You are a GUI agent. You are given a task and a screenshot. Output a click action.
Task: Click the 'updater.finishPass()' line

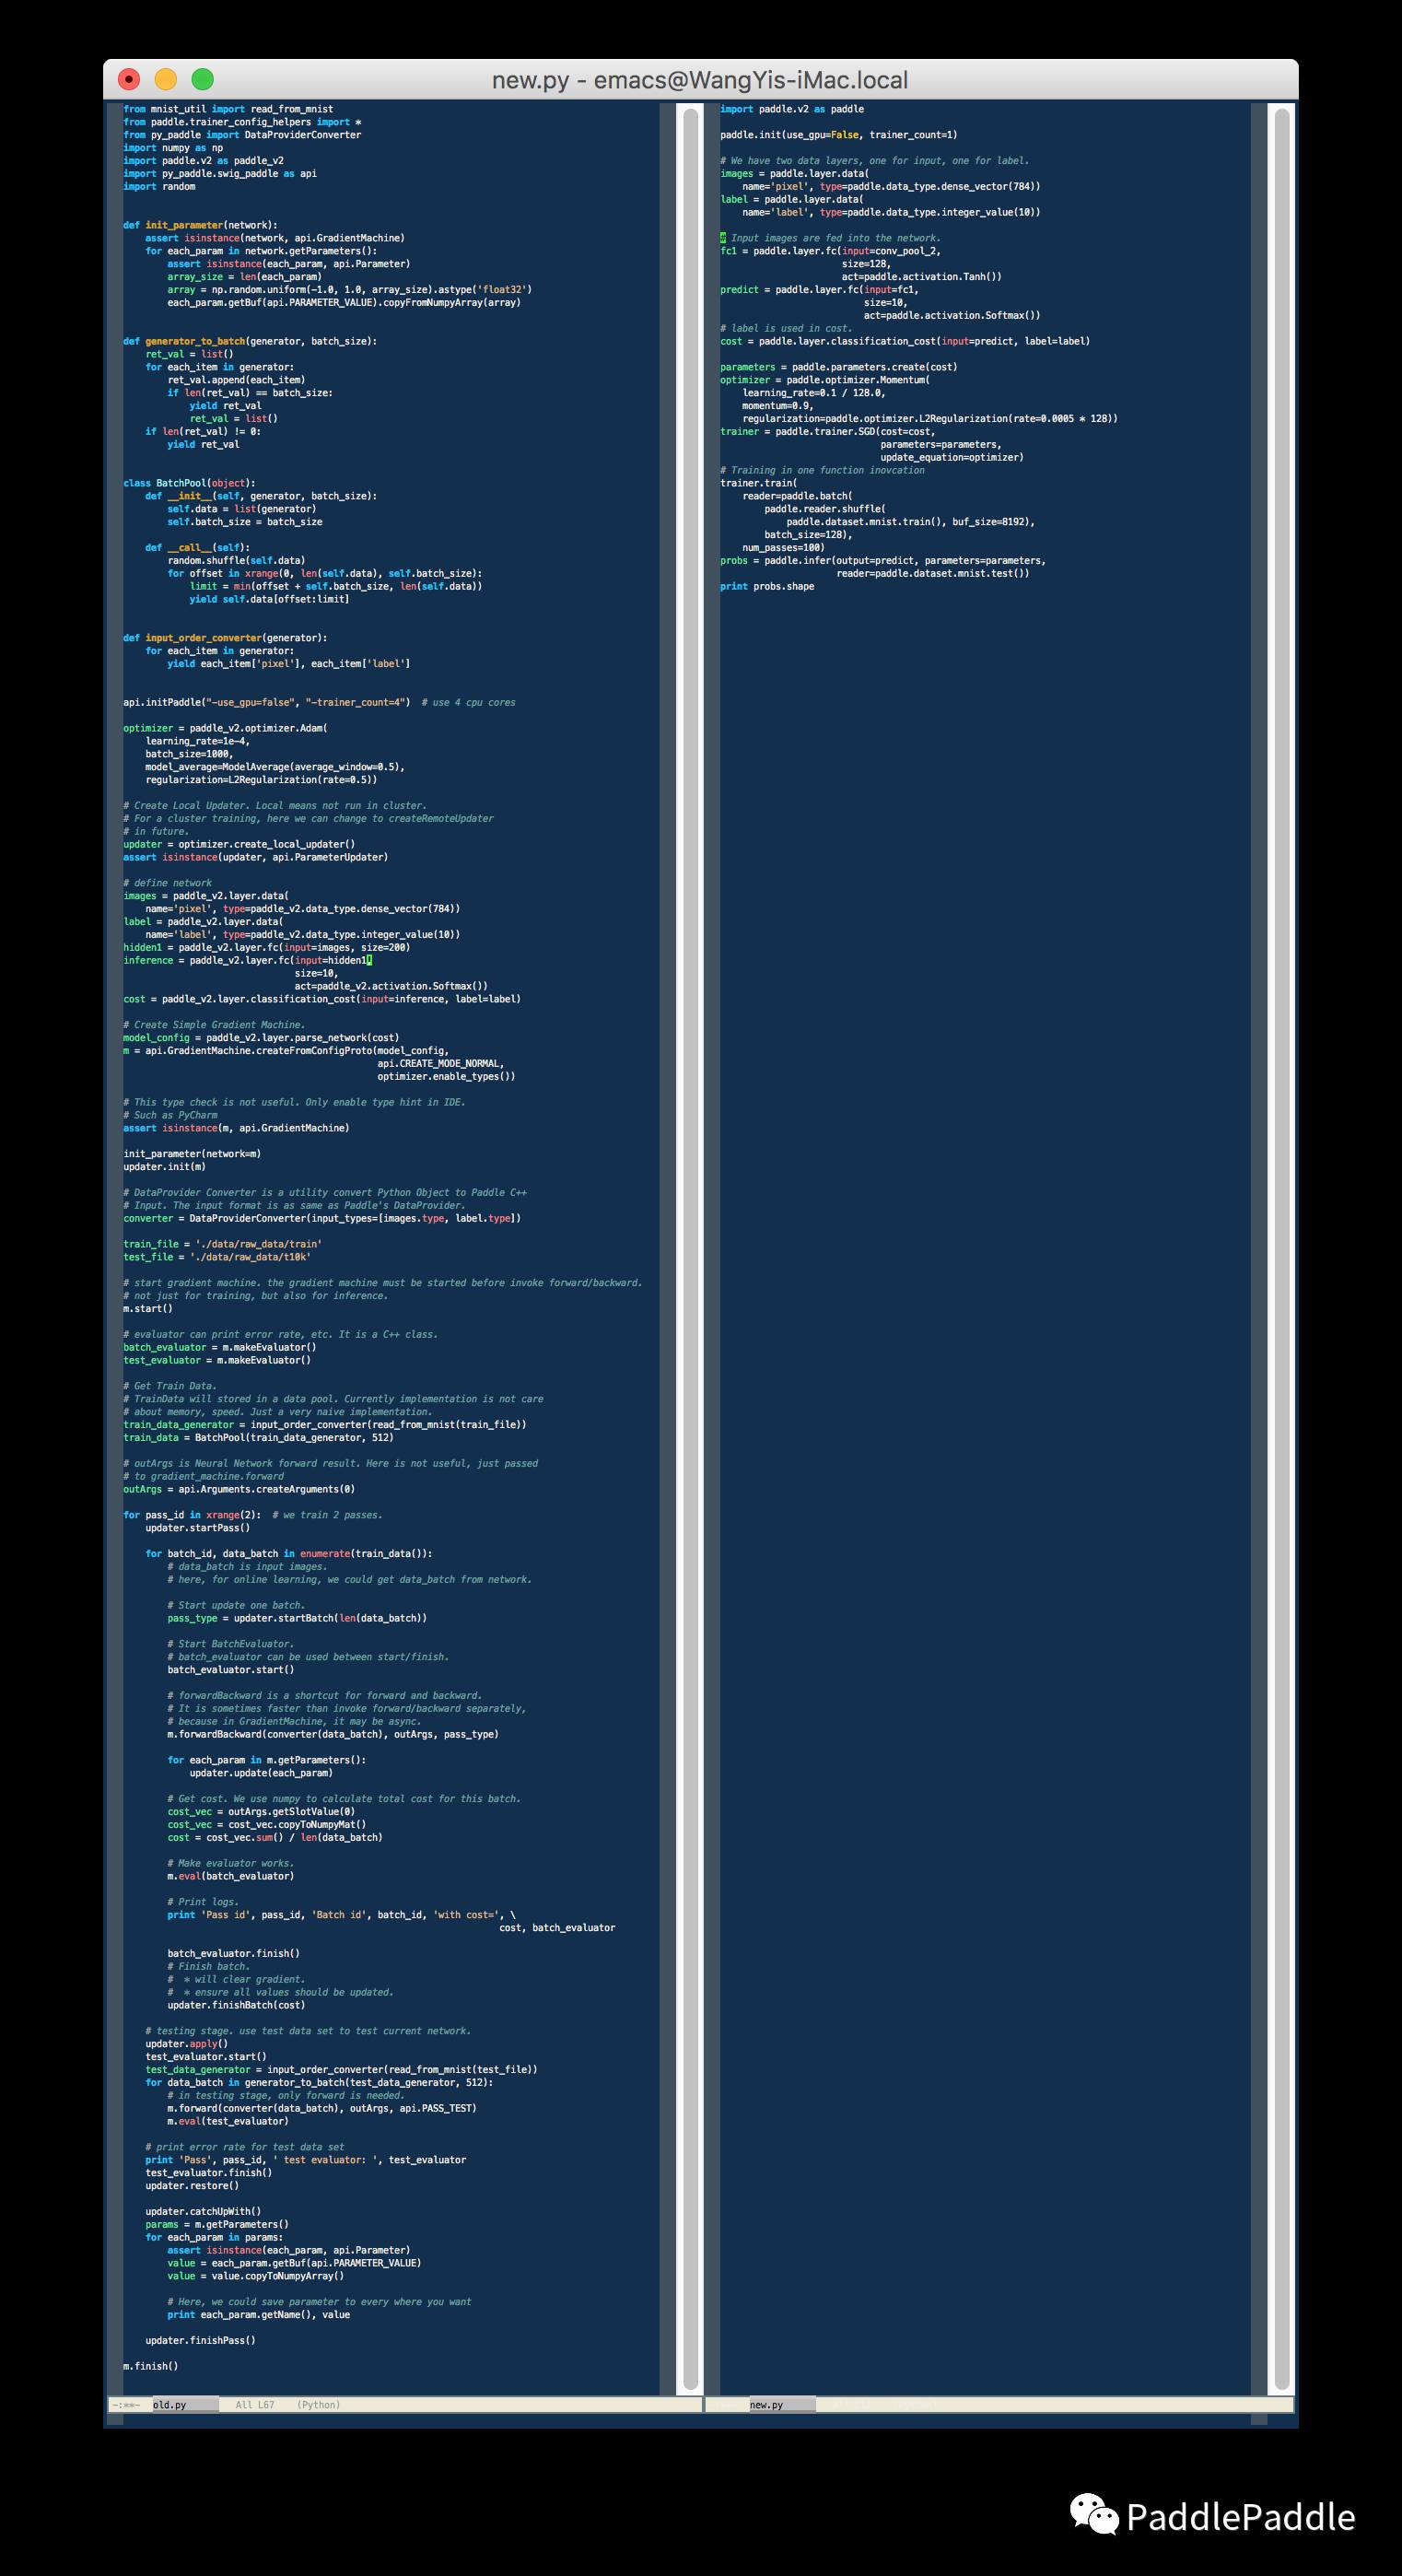point(200,2340)
